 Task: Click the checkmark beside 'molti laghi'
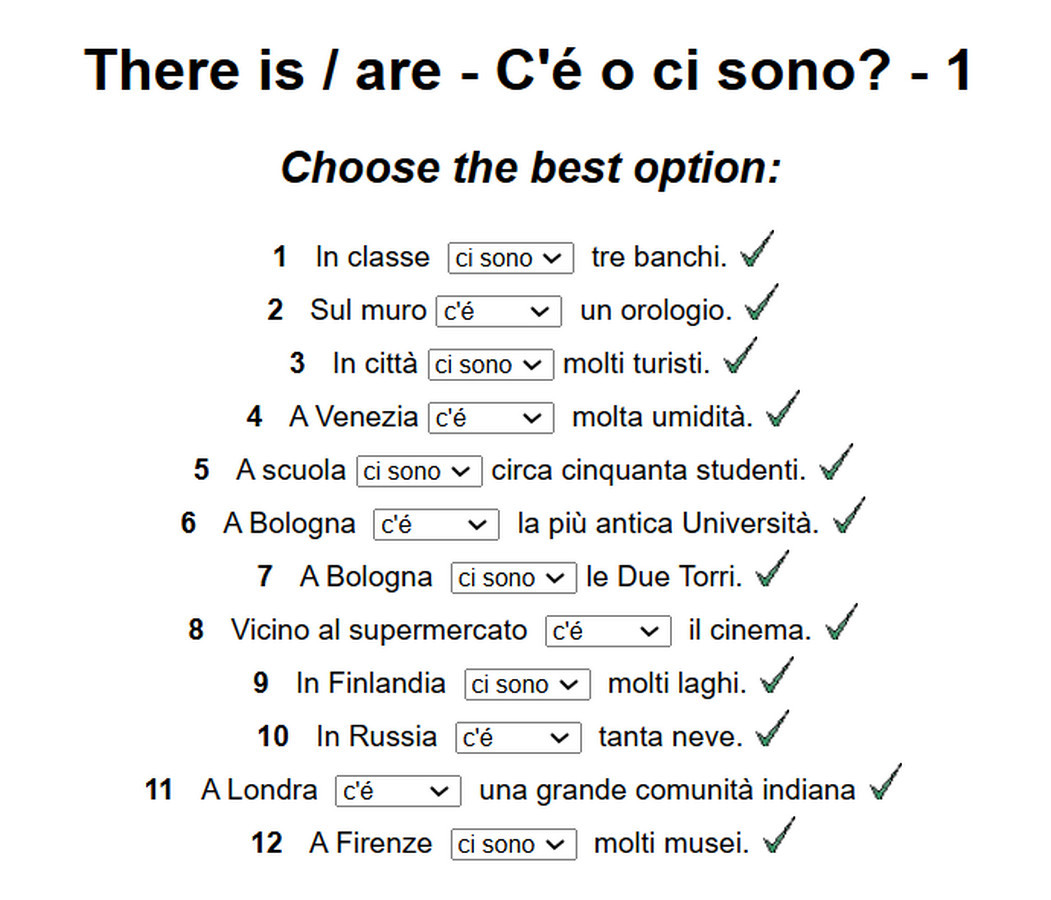777,677
